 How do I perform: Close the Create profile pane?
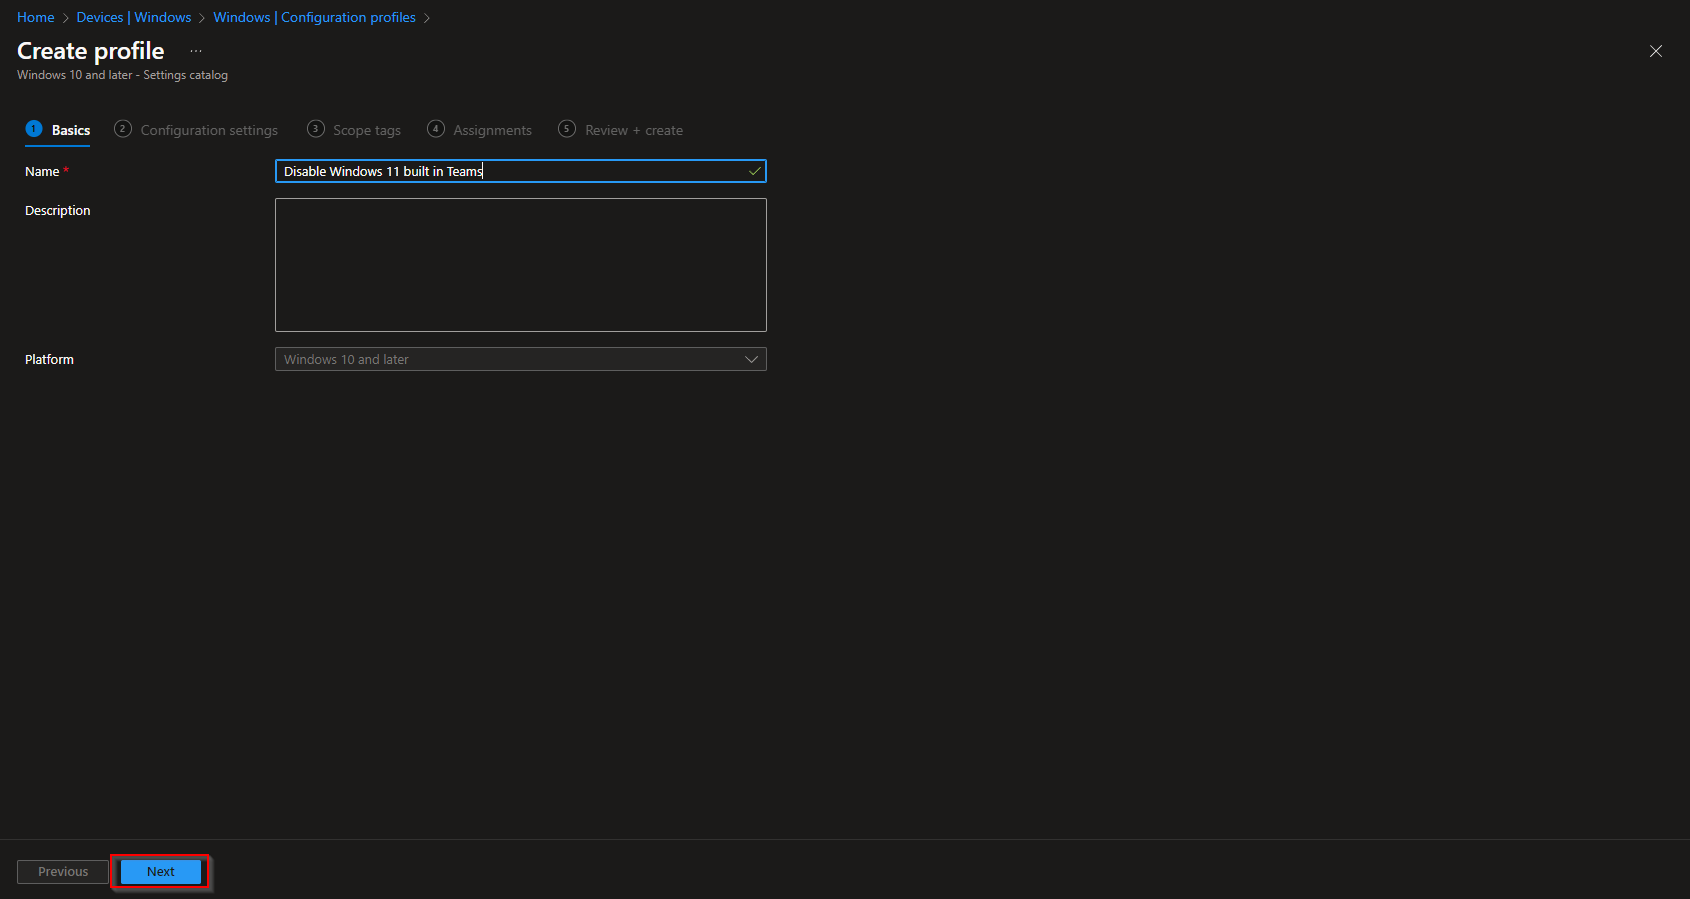(x=1656, y=51)
